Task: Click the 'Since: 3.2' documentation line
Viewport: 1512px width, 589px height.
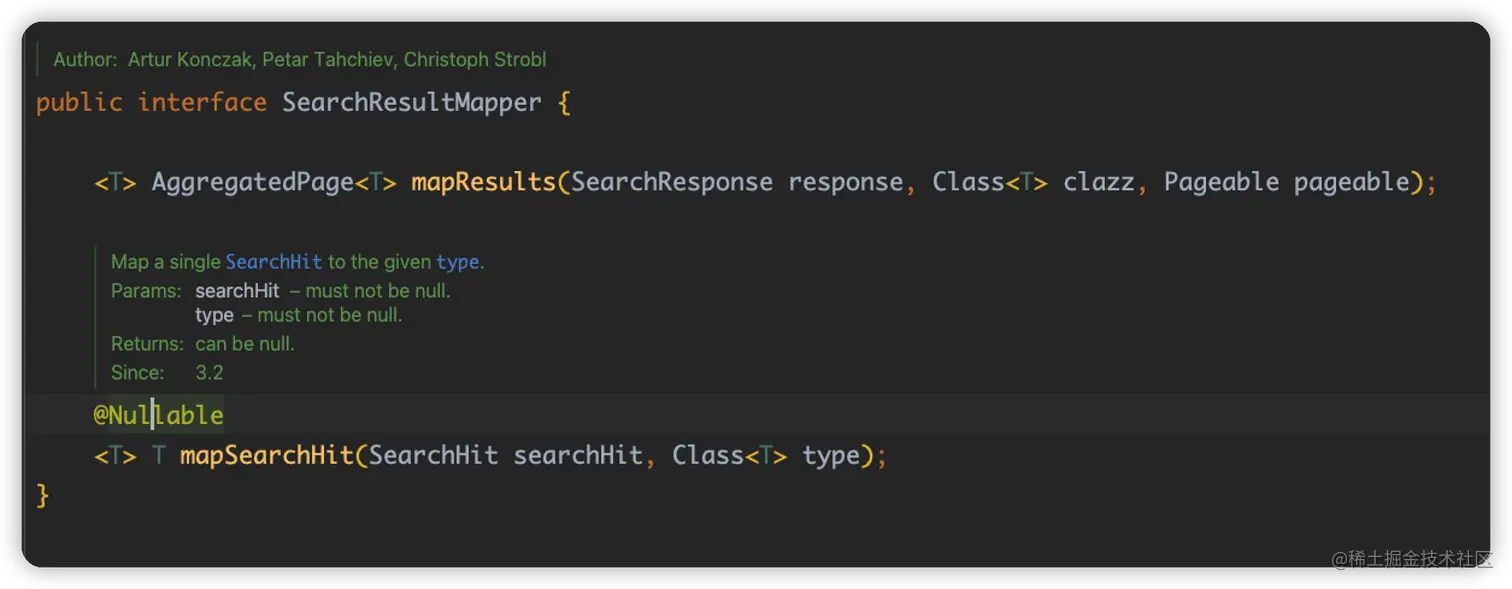Action: coord(167,373)
